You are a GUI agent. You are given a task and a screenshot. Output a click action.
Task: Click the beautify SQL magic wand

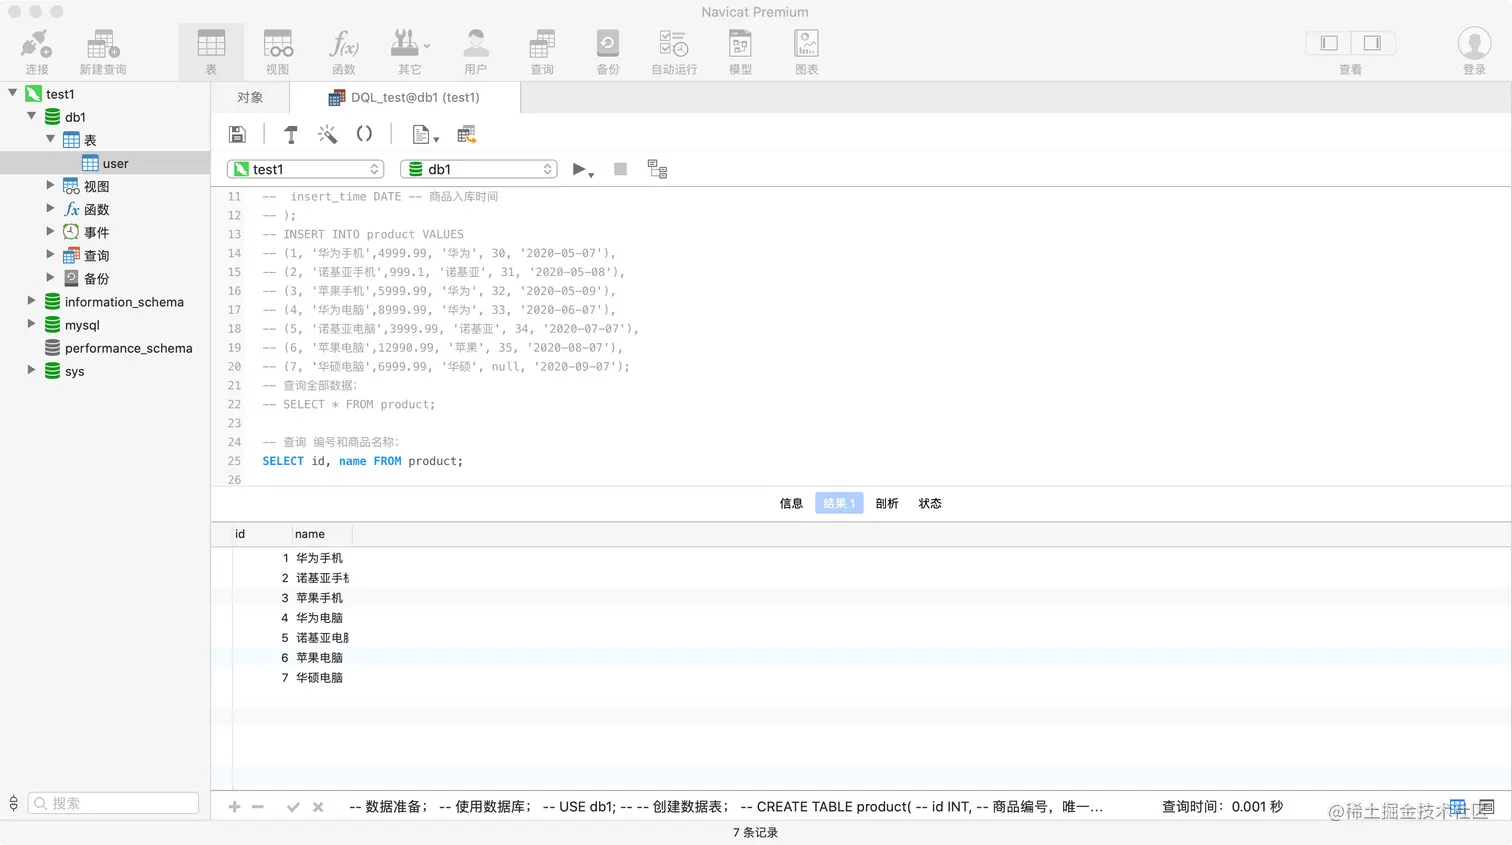point(327,134)
